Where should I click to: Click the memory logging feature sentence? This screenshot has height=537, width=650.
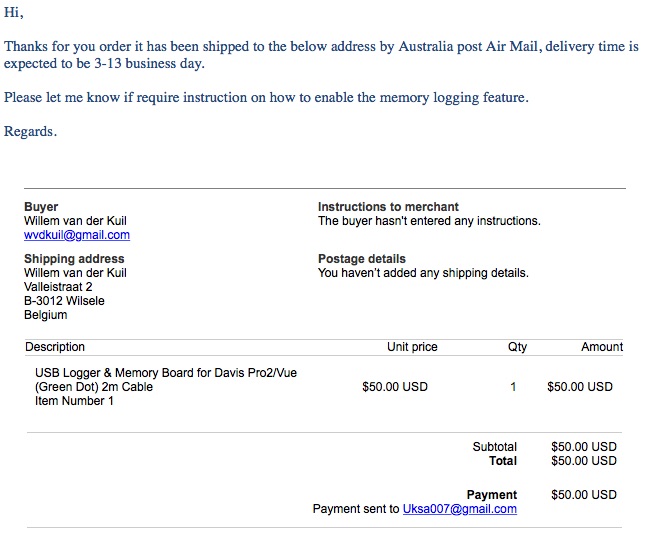coord(265,98)
